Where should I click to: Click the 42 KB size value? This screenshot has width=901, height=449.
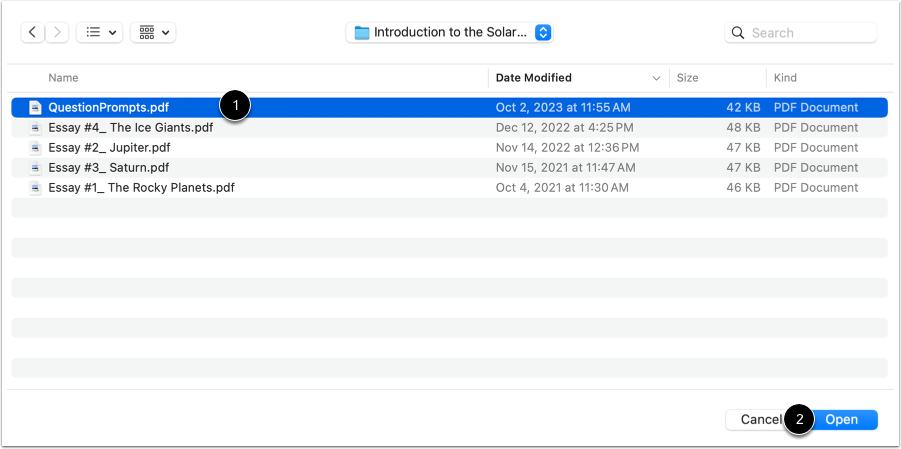[x=743, y=108]
